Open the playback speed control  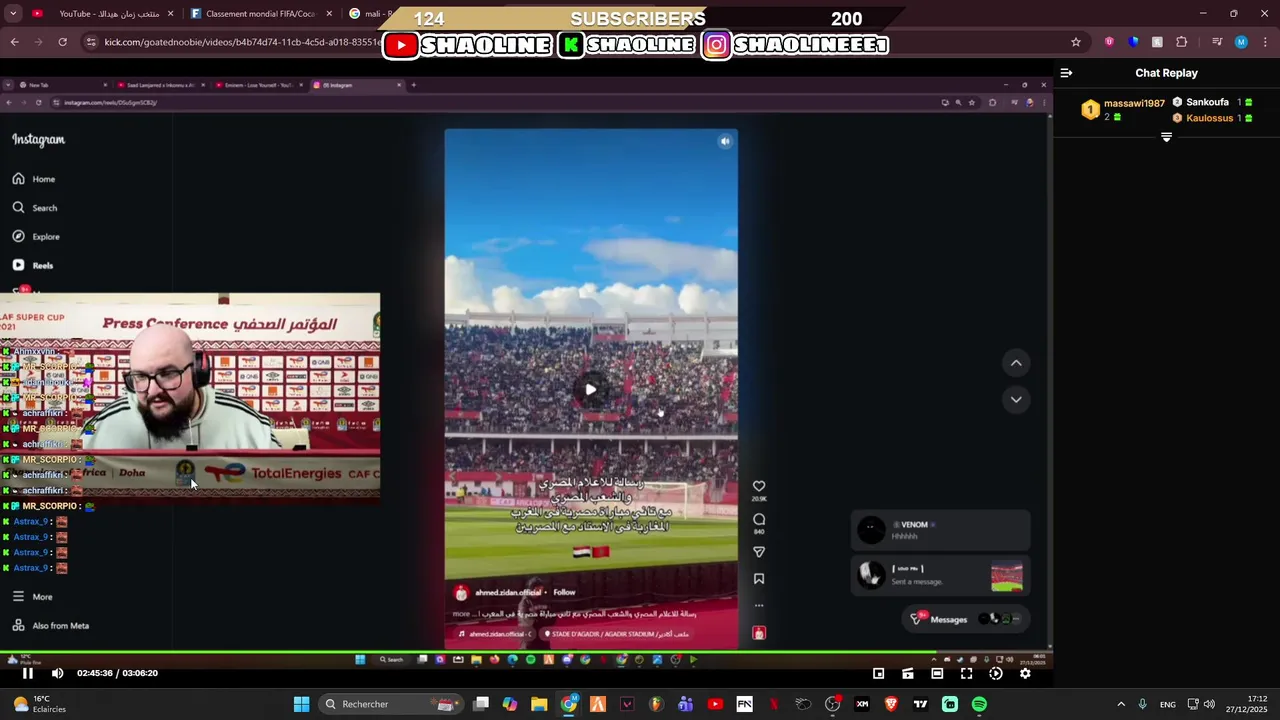click(x=996, y=673)
